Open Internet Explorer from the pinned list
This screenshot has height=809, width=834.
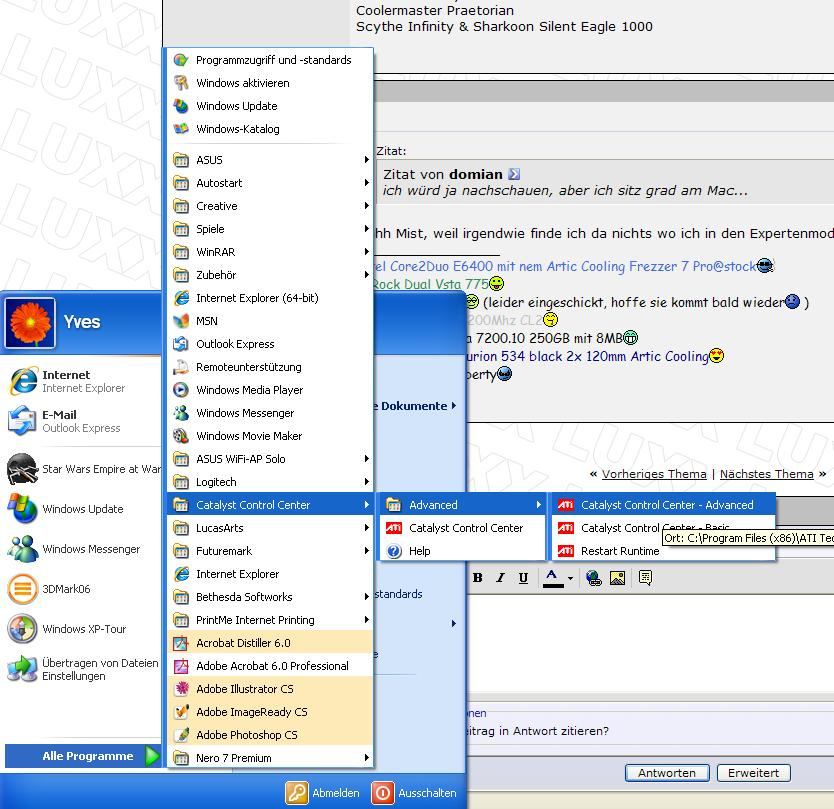(83, 381)
